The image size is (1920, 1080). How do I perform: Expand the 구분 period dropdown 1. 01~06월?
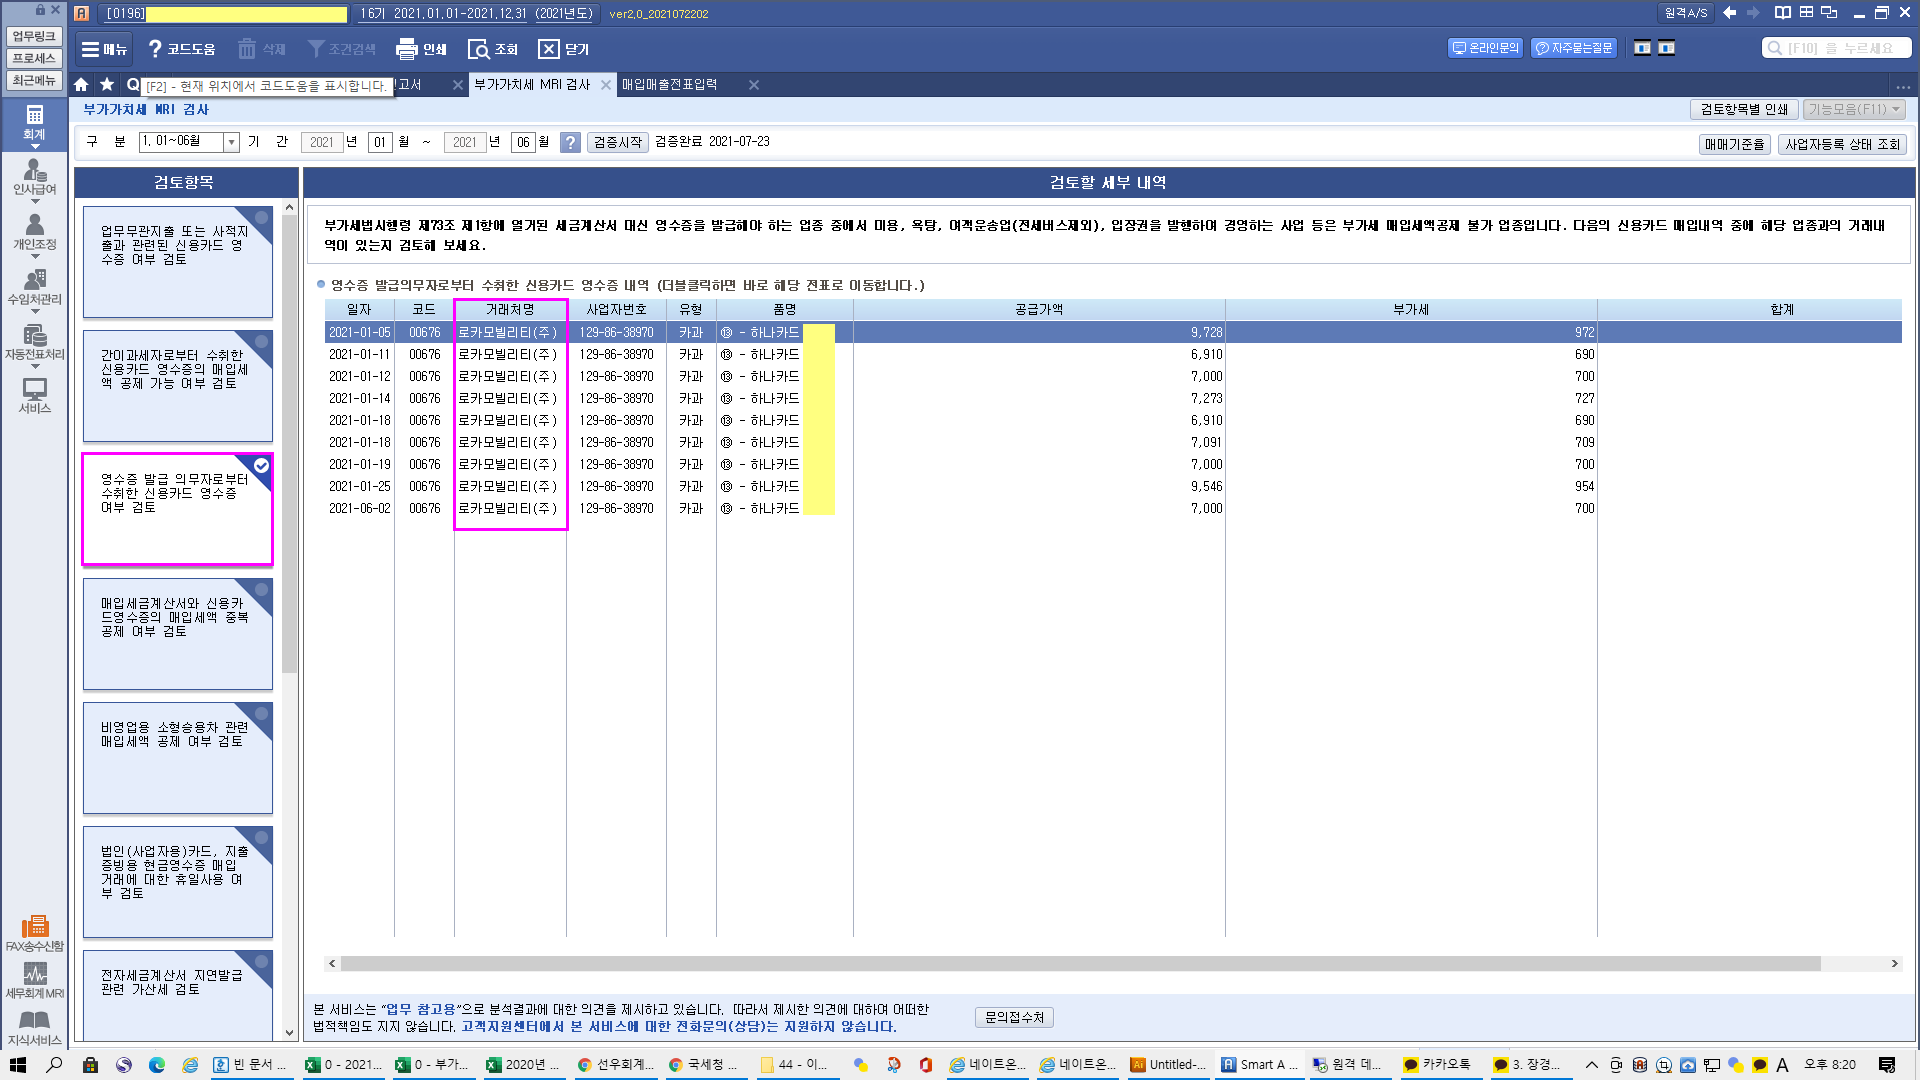[x=231, y=143]
